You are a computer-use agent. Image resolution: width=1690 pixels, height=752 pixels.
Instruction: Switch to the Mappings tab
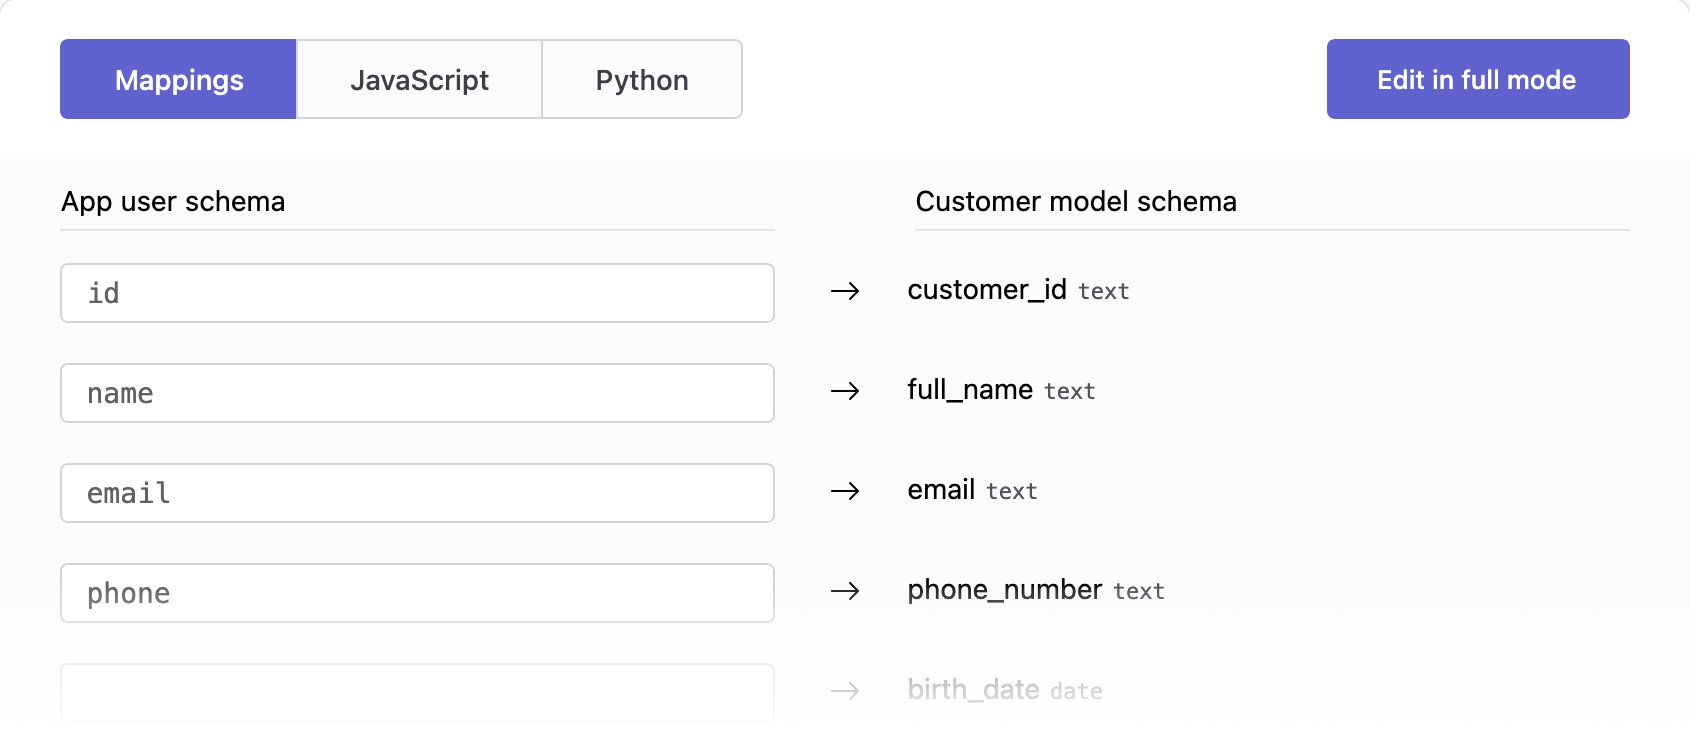[x=178, y=80]
